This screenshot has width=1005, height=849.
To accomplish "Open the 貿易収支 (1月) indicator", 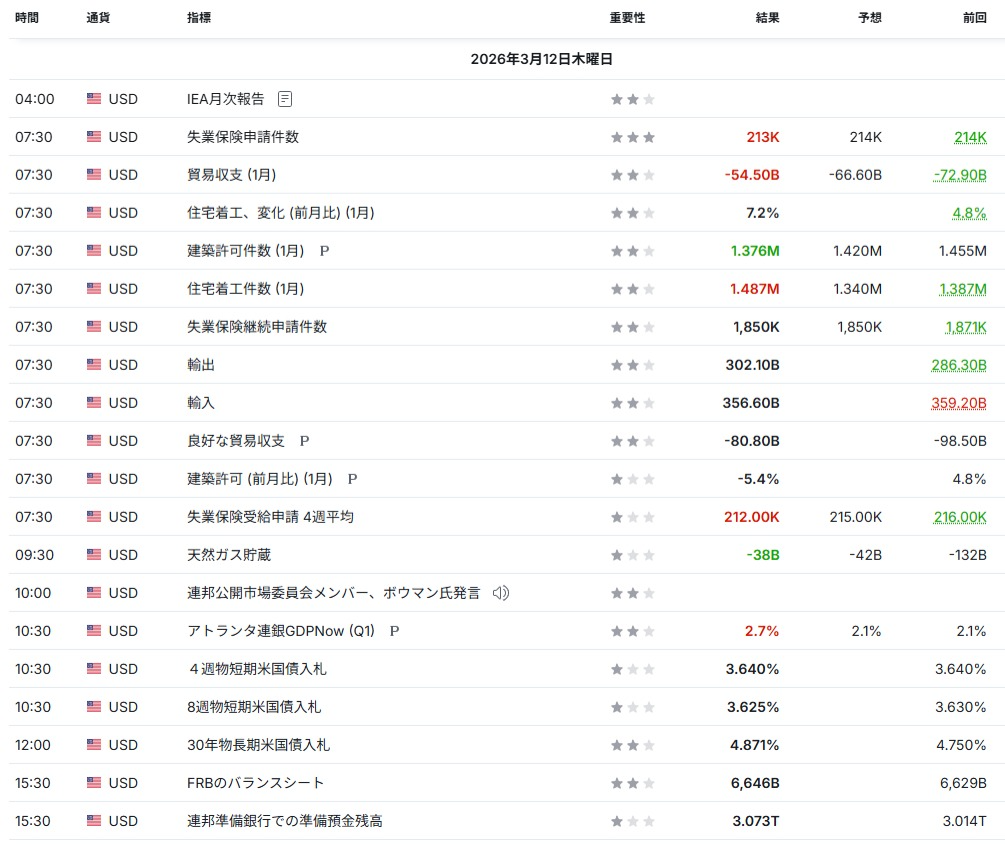I will point(231,175).
